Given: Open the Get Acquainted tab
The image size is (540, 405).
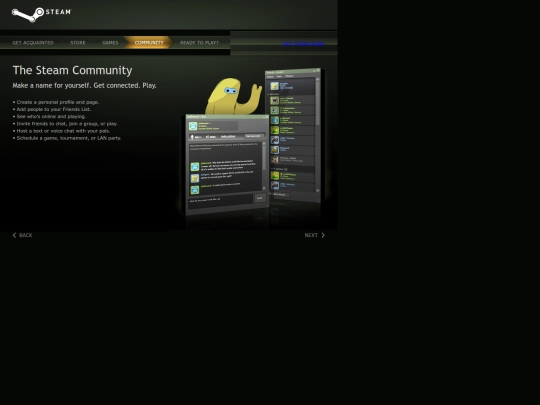Looking at the screenshot, I should click(x=33, y=43).
